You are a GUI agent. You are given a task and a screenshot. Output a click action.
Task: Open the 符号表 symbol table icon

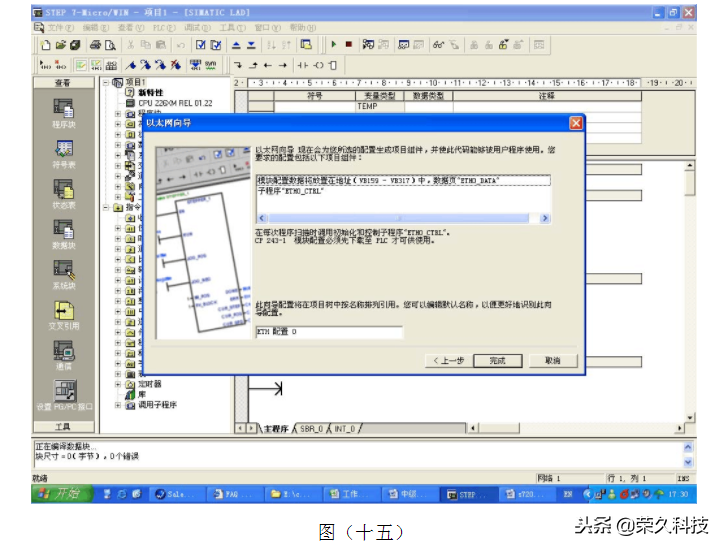tap(63, 150)
